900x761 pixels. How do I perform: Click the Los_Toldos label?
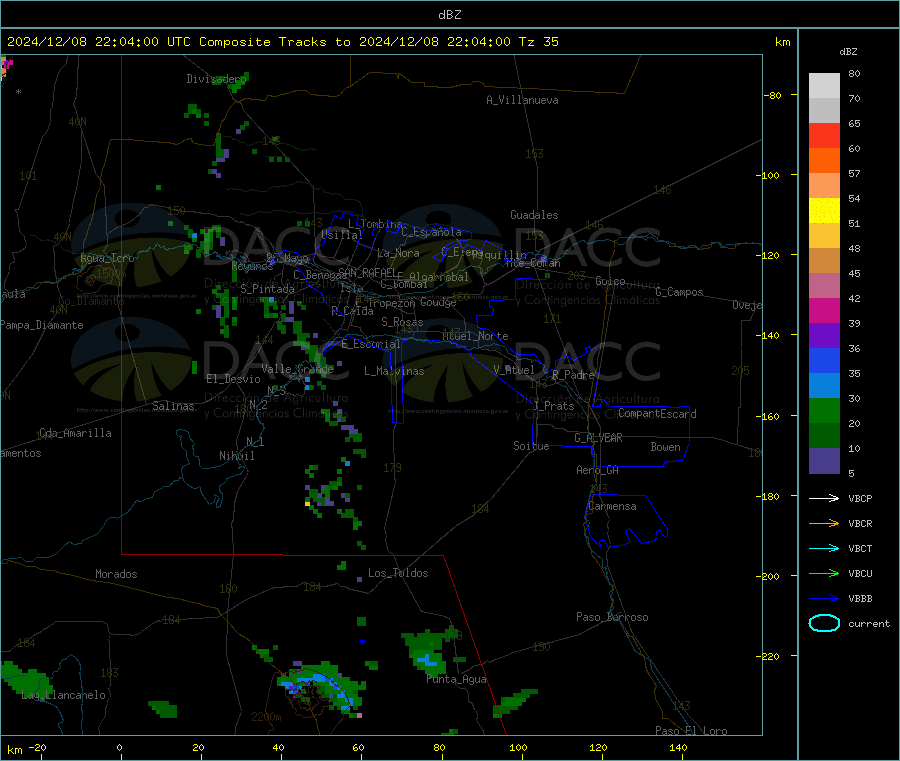[398, 573]
